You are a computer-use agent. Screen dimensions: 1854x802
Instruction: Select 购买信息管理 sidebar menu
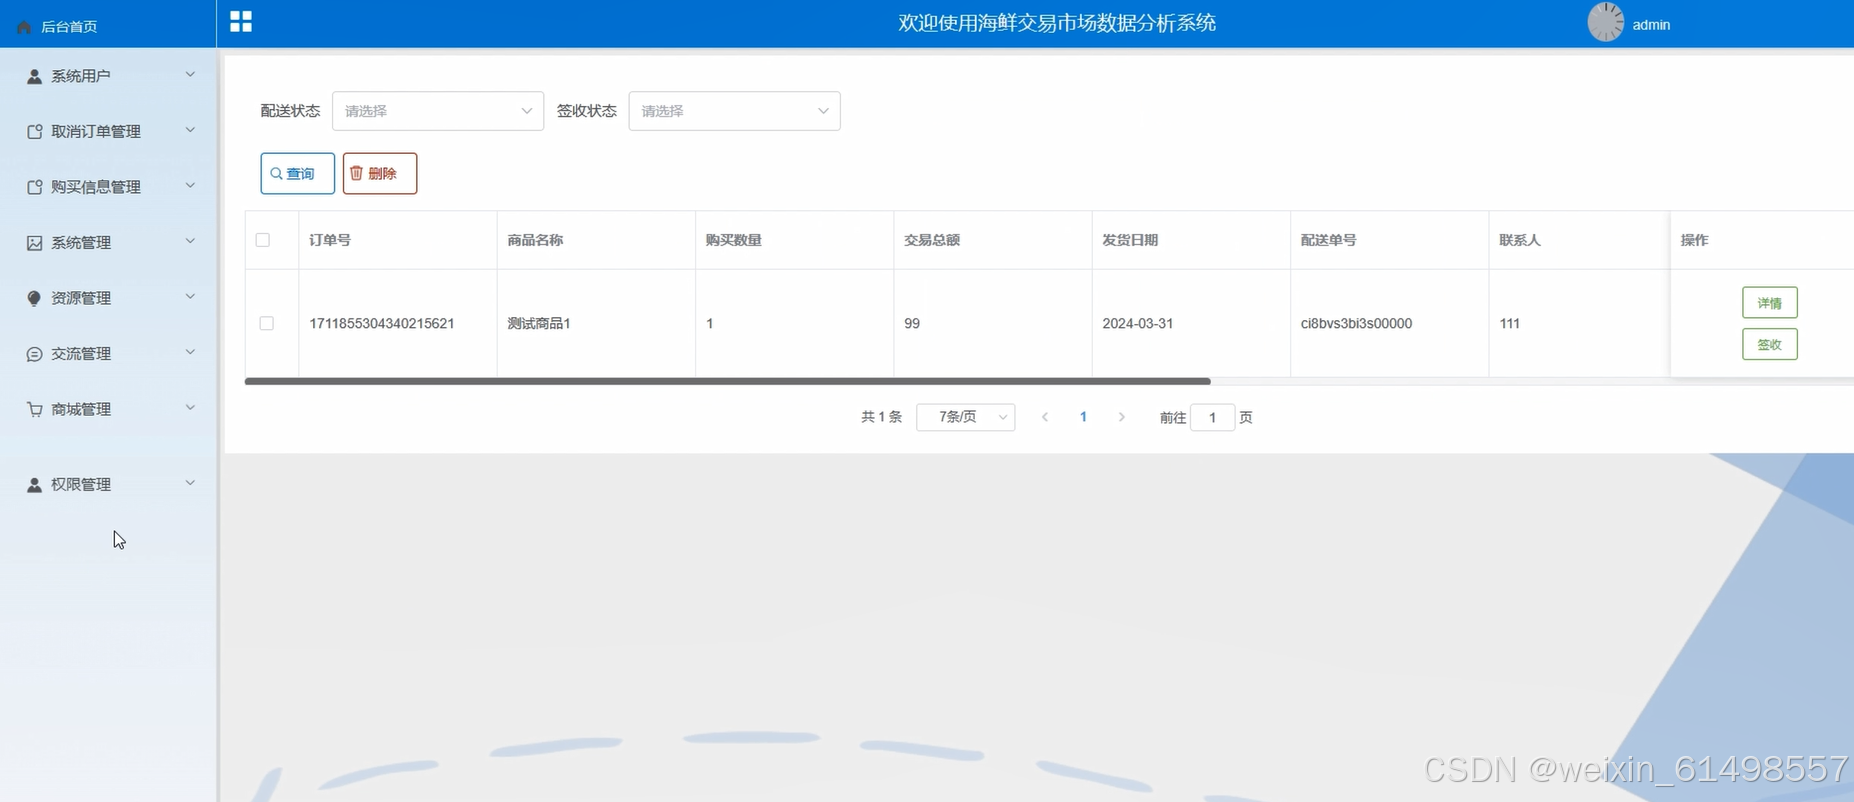pos(108,187)
